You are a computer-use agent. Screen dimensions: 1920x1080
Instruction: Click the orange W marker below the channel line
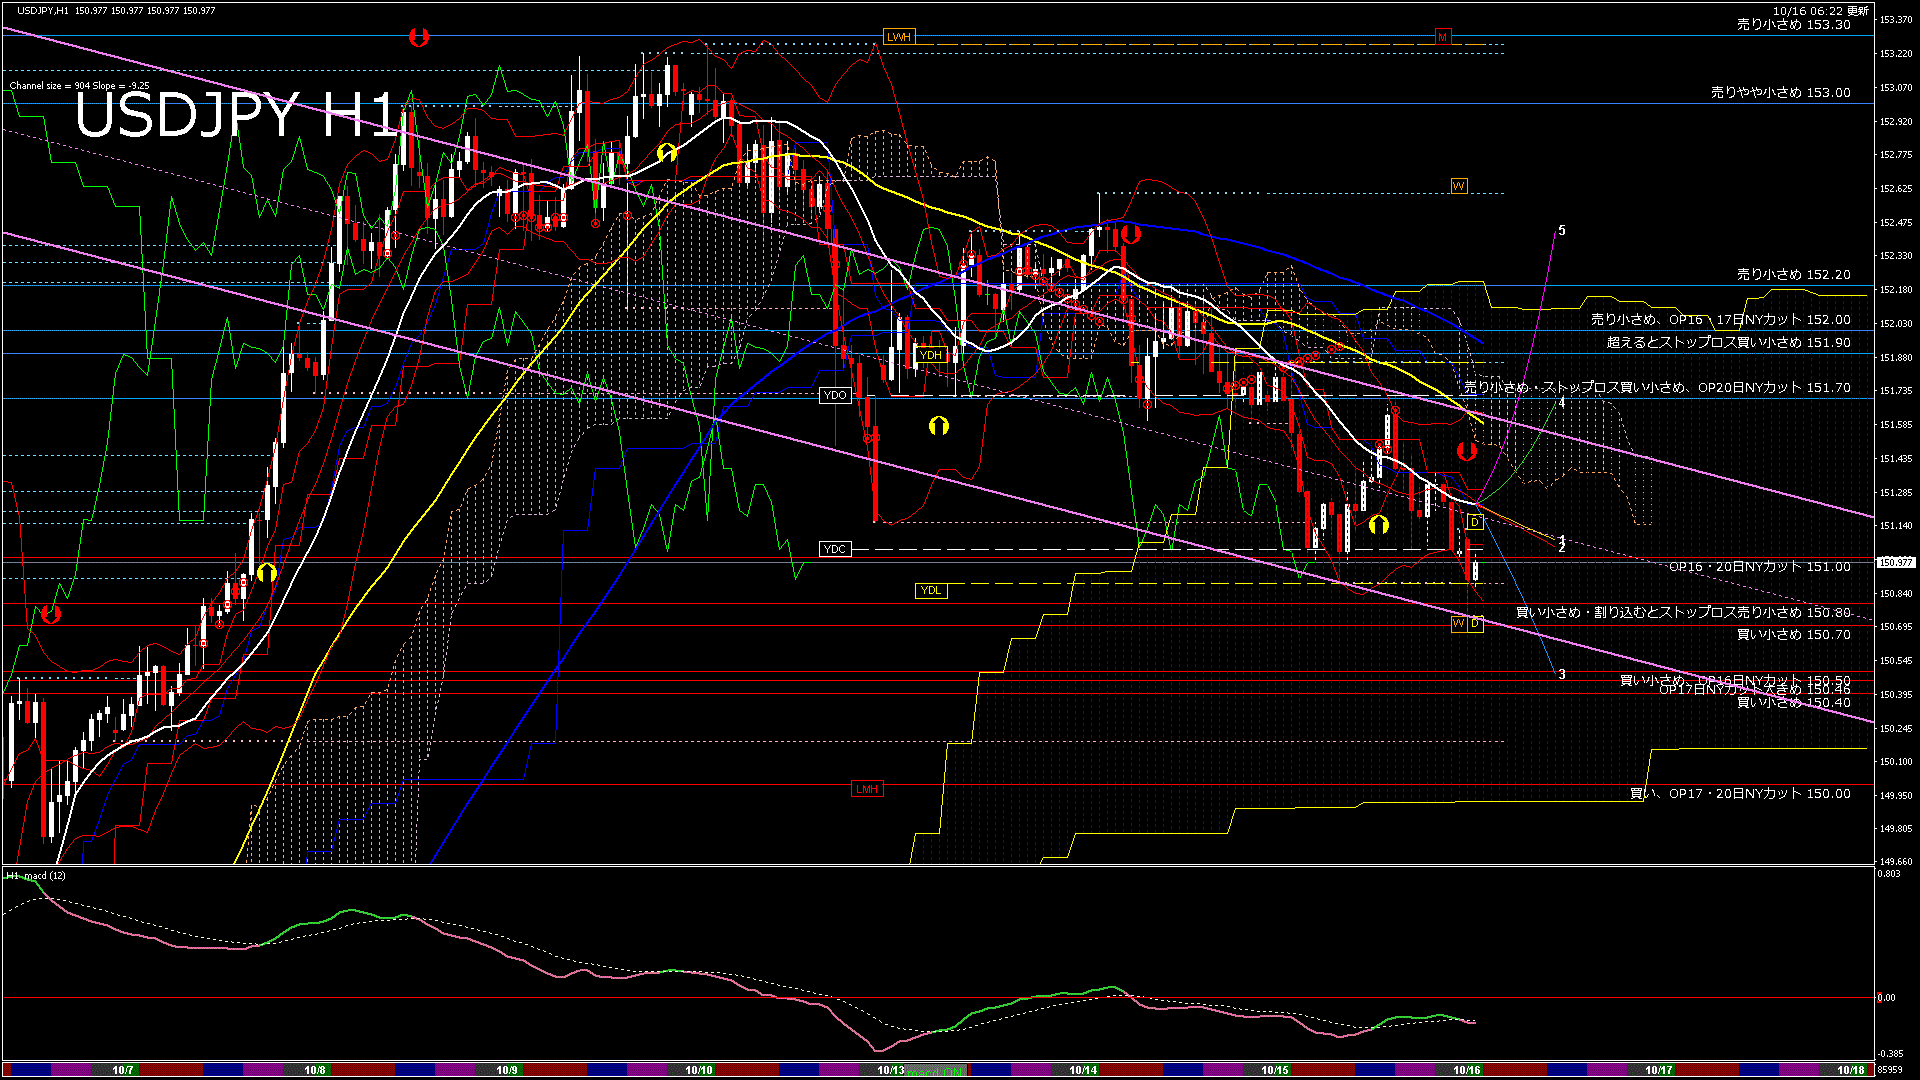pyautogui.click(x=1458, y=624)
